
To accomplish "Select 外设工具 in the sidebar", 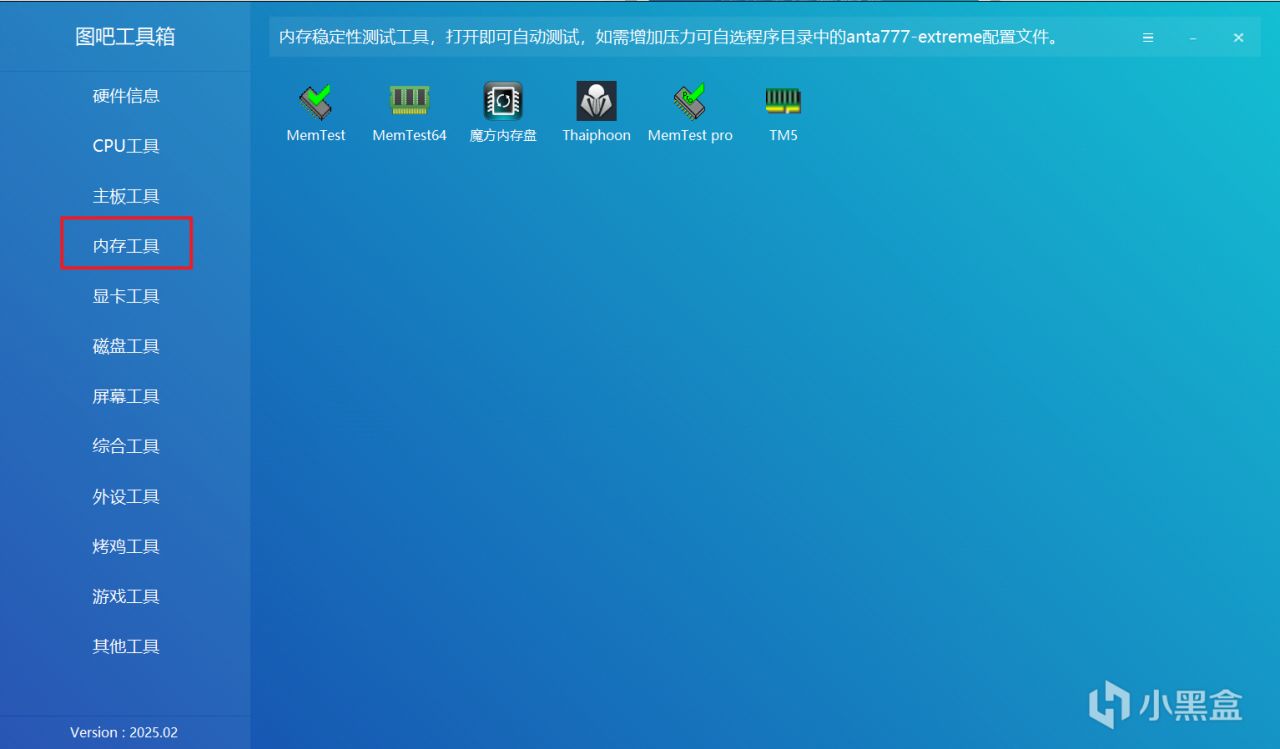I will [x=126, y=496].
